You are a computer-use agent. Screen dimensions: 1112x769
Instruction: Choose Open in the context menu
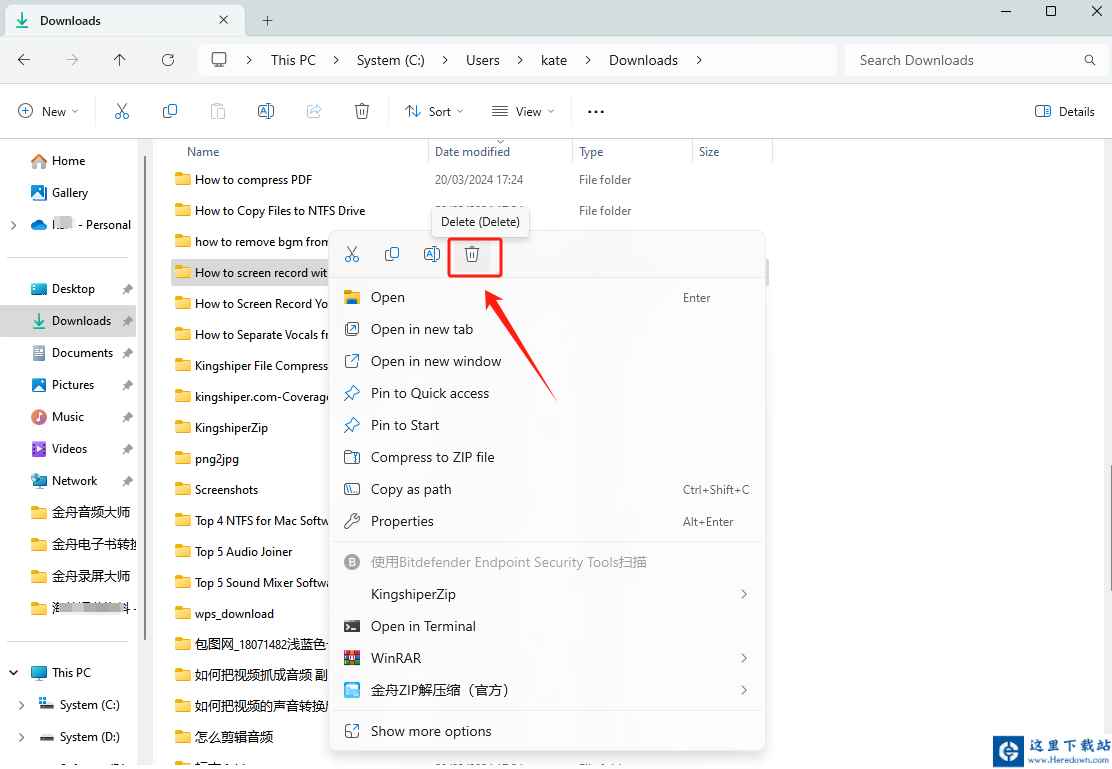click(x=547, y=297)
